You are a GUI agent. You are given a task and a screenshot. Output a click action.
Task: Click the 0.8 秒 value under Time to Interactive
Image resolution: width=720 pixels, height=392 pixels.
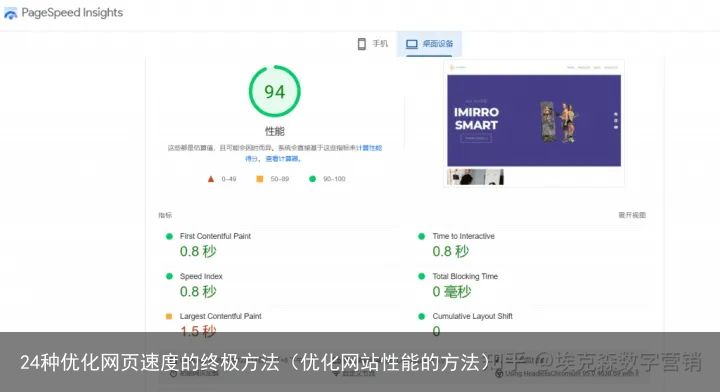(x=450, y=251)
